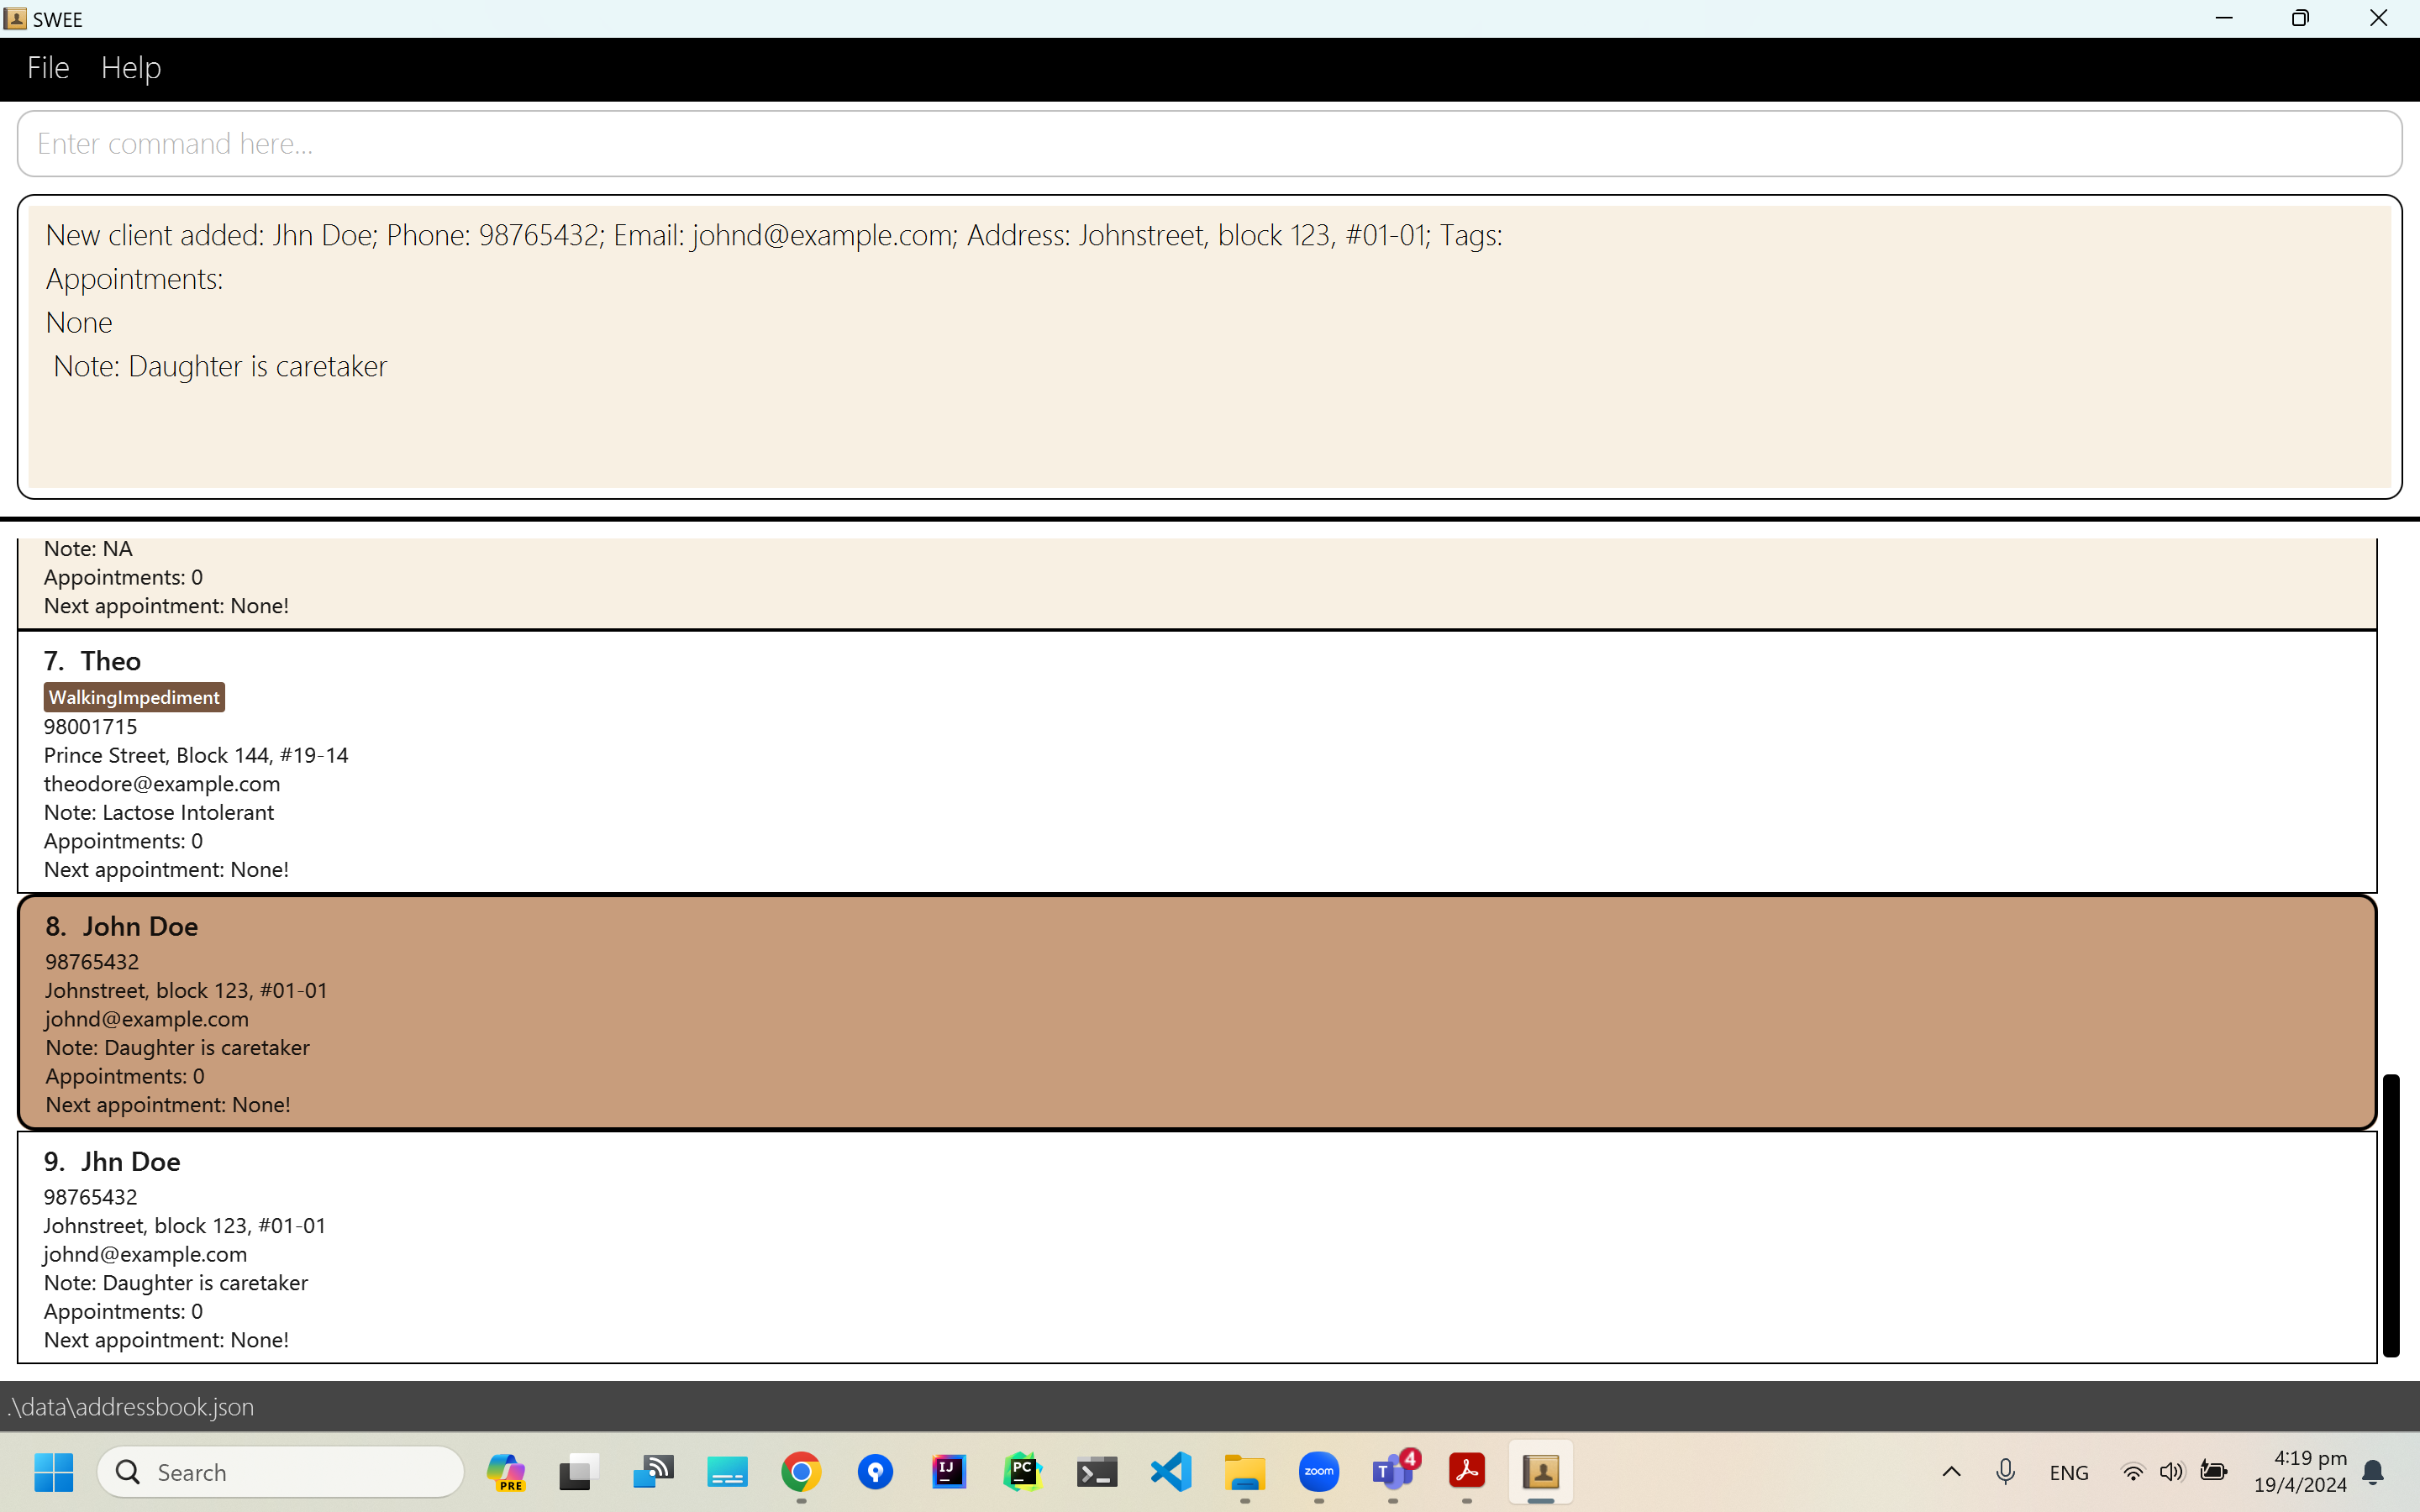Open File Explorer from the taskbar
This screenshot has width=2420, height=1512.
(1245, 1472)
